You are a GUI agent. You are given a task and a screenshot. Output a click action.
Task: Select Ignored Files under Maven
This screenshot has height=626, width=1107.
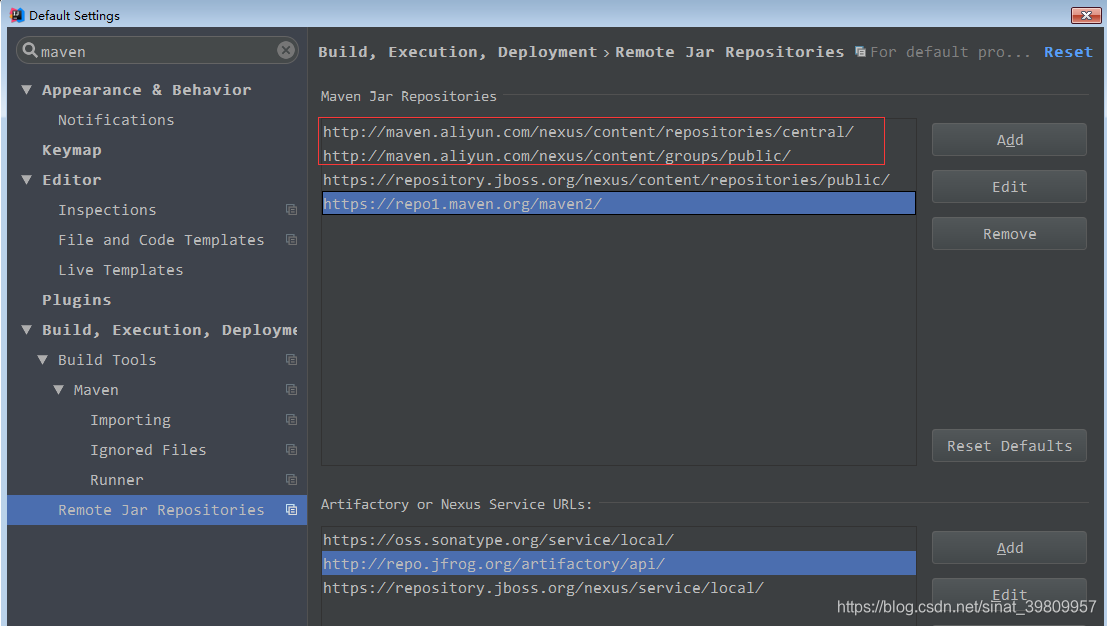pos(148,450)
